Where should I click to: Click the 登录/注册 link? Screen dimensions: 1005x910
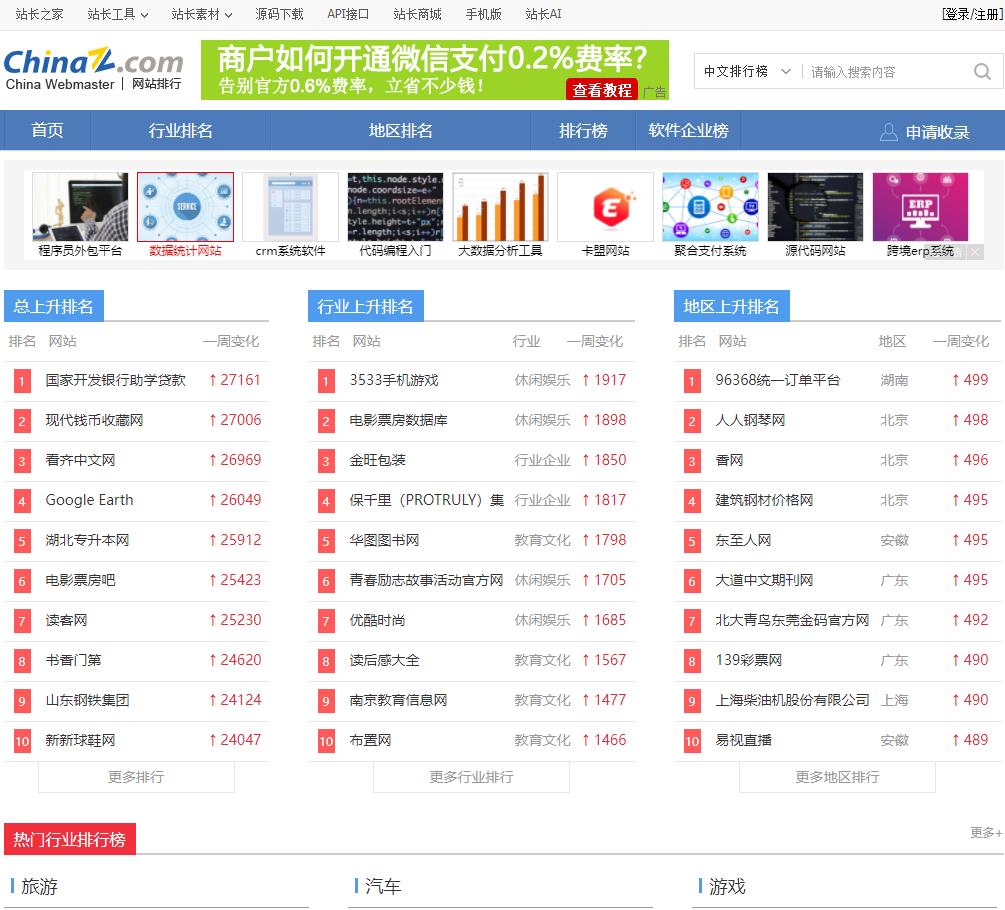972,14
